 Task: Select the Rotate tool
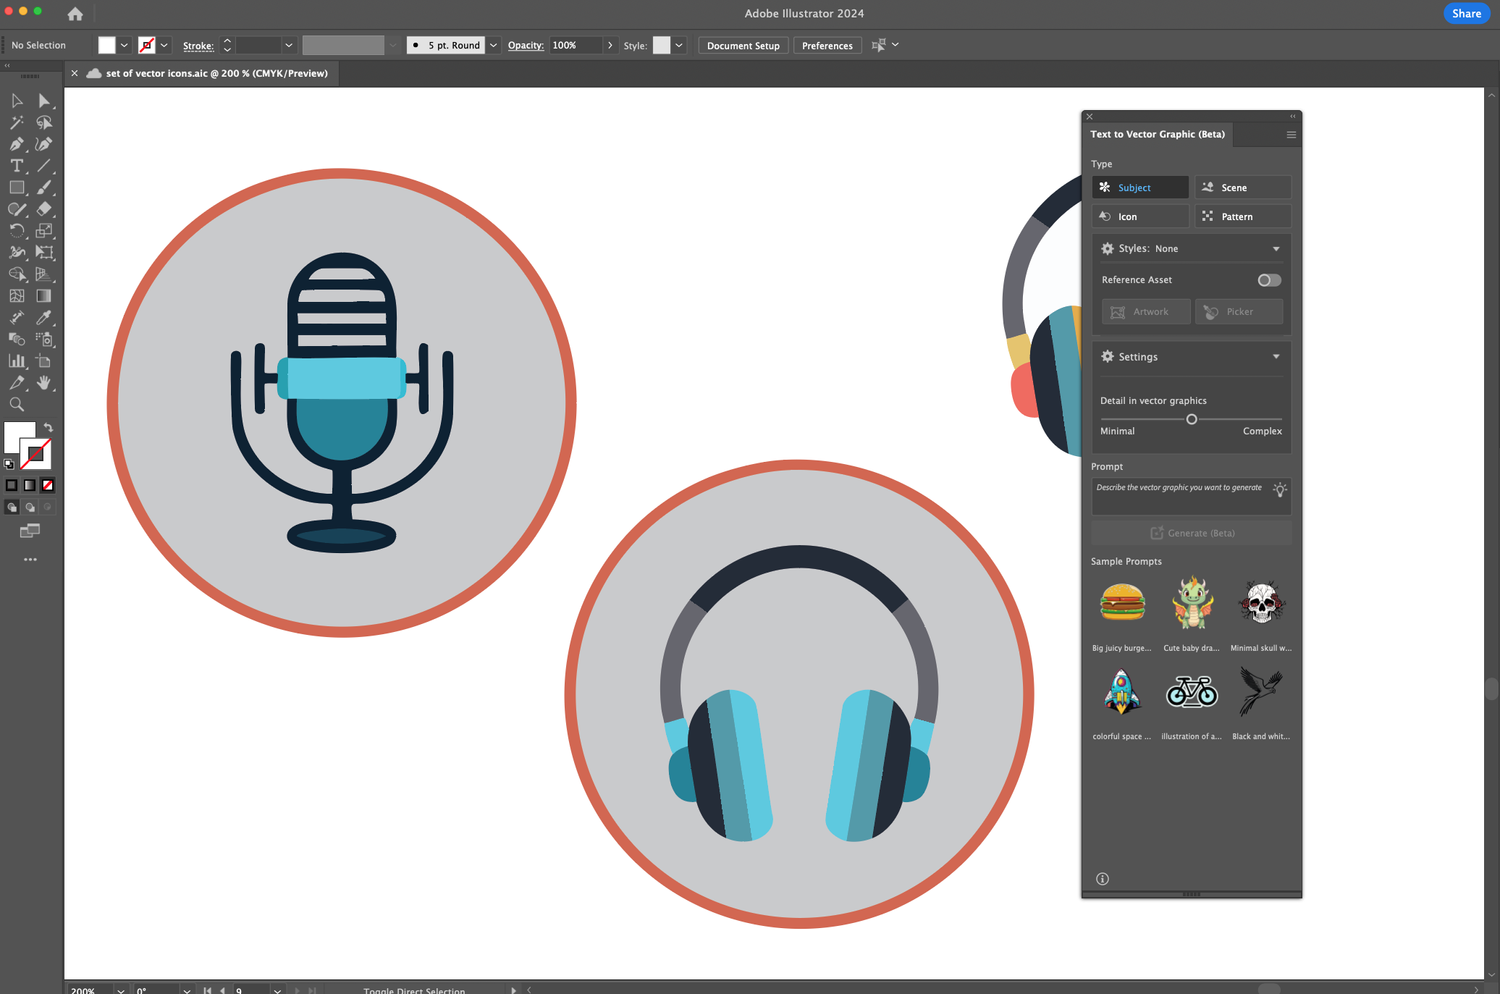click(16, 230)
